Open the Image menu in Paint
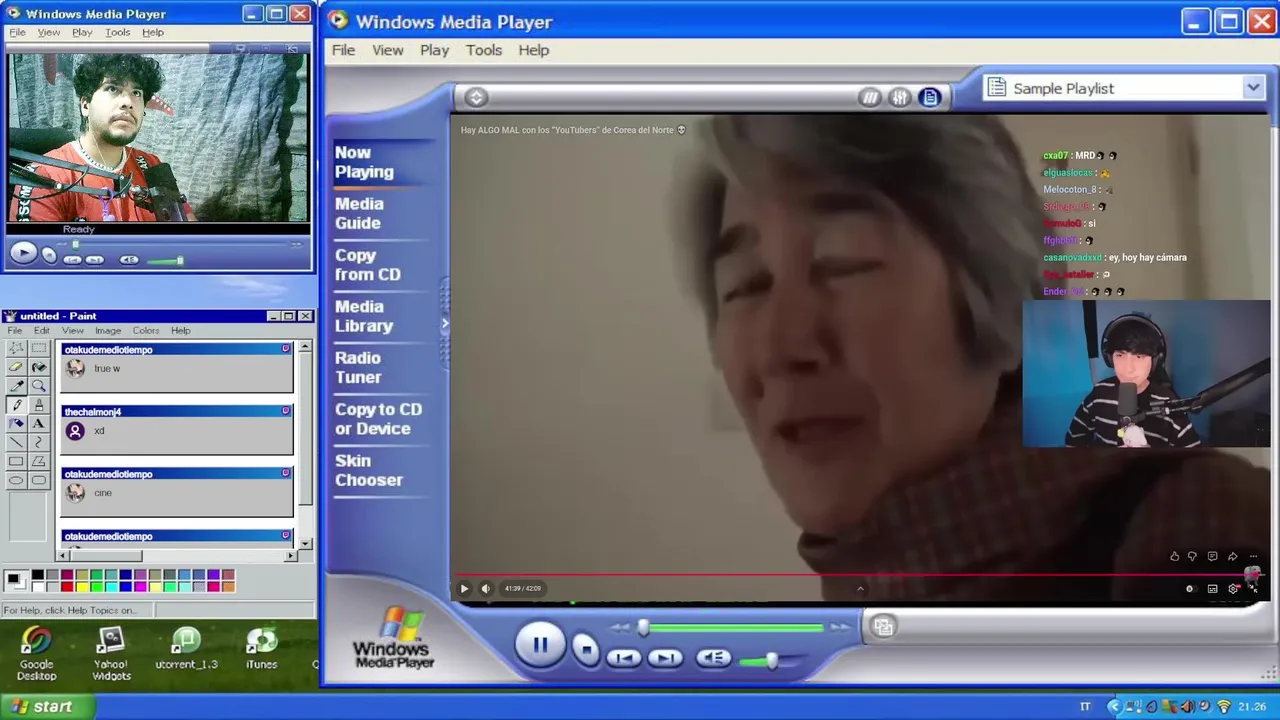Image resolution: width=1280 pixels, height=720 pixels. 108,331
